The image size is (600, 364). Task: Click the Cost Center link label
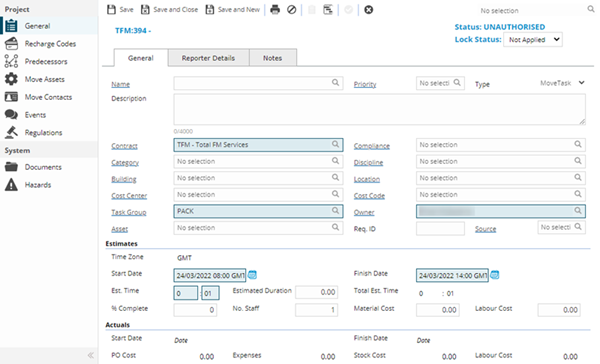[x=129, y=196]
